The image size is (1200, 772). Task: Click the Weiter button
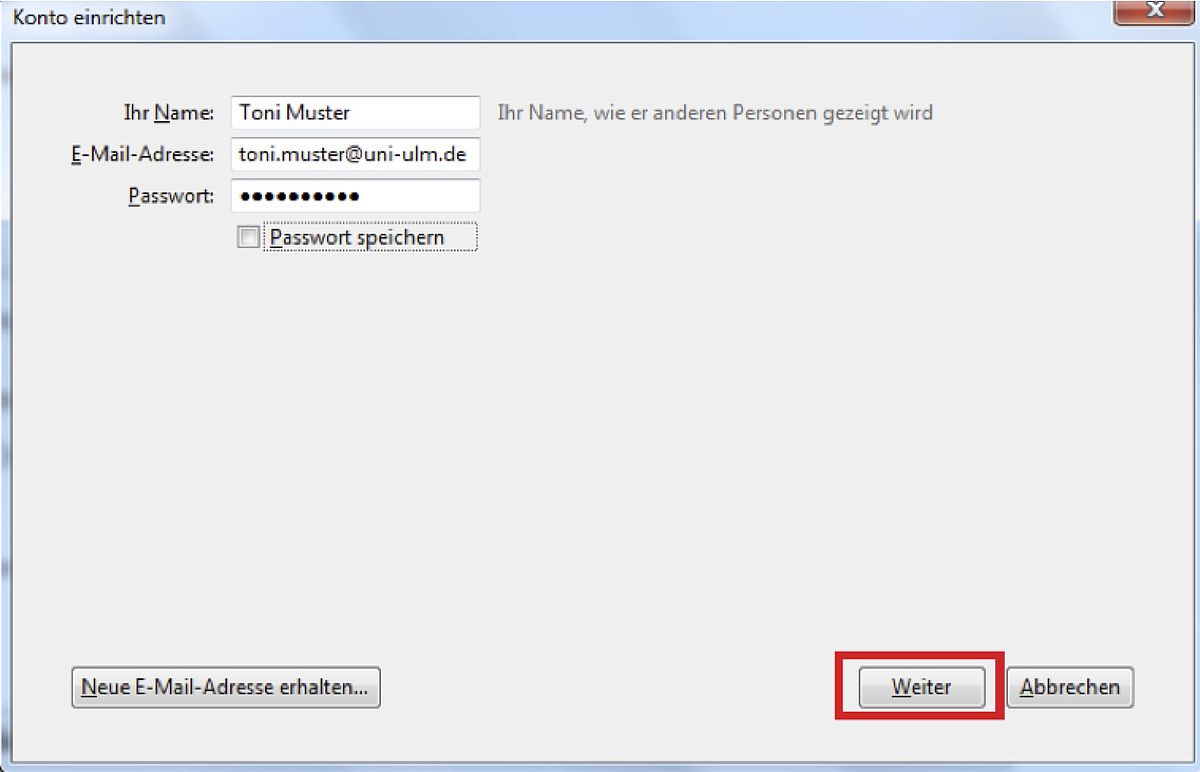tap(922, 687)
